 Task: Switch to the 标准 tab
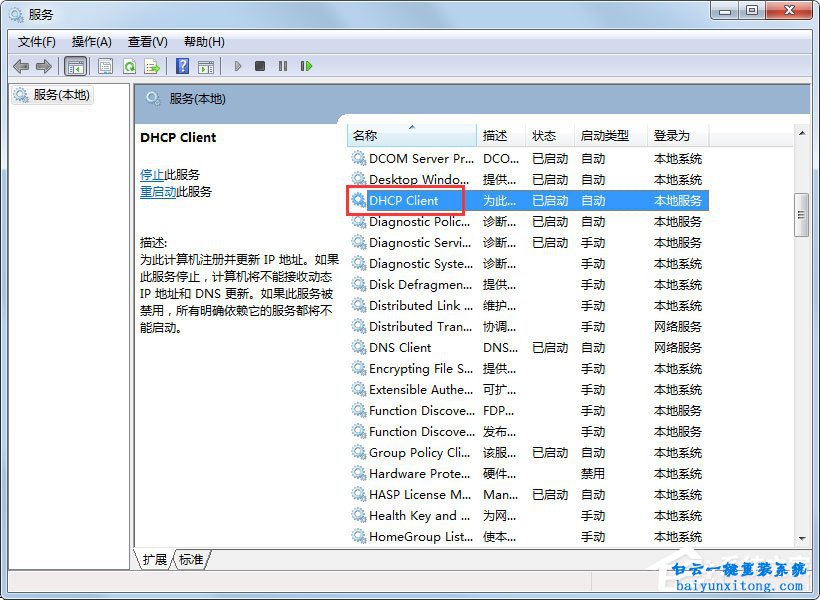click(189, 560)
